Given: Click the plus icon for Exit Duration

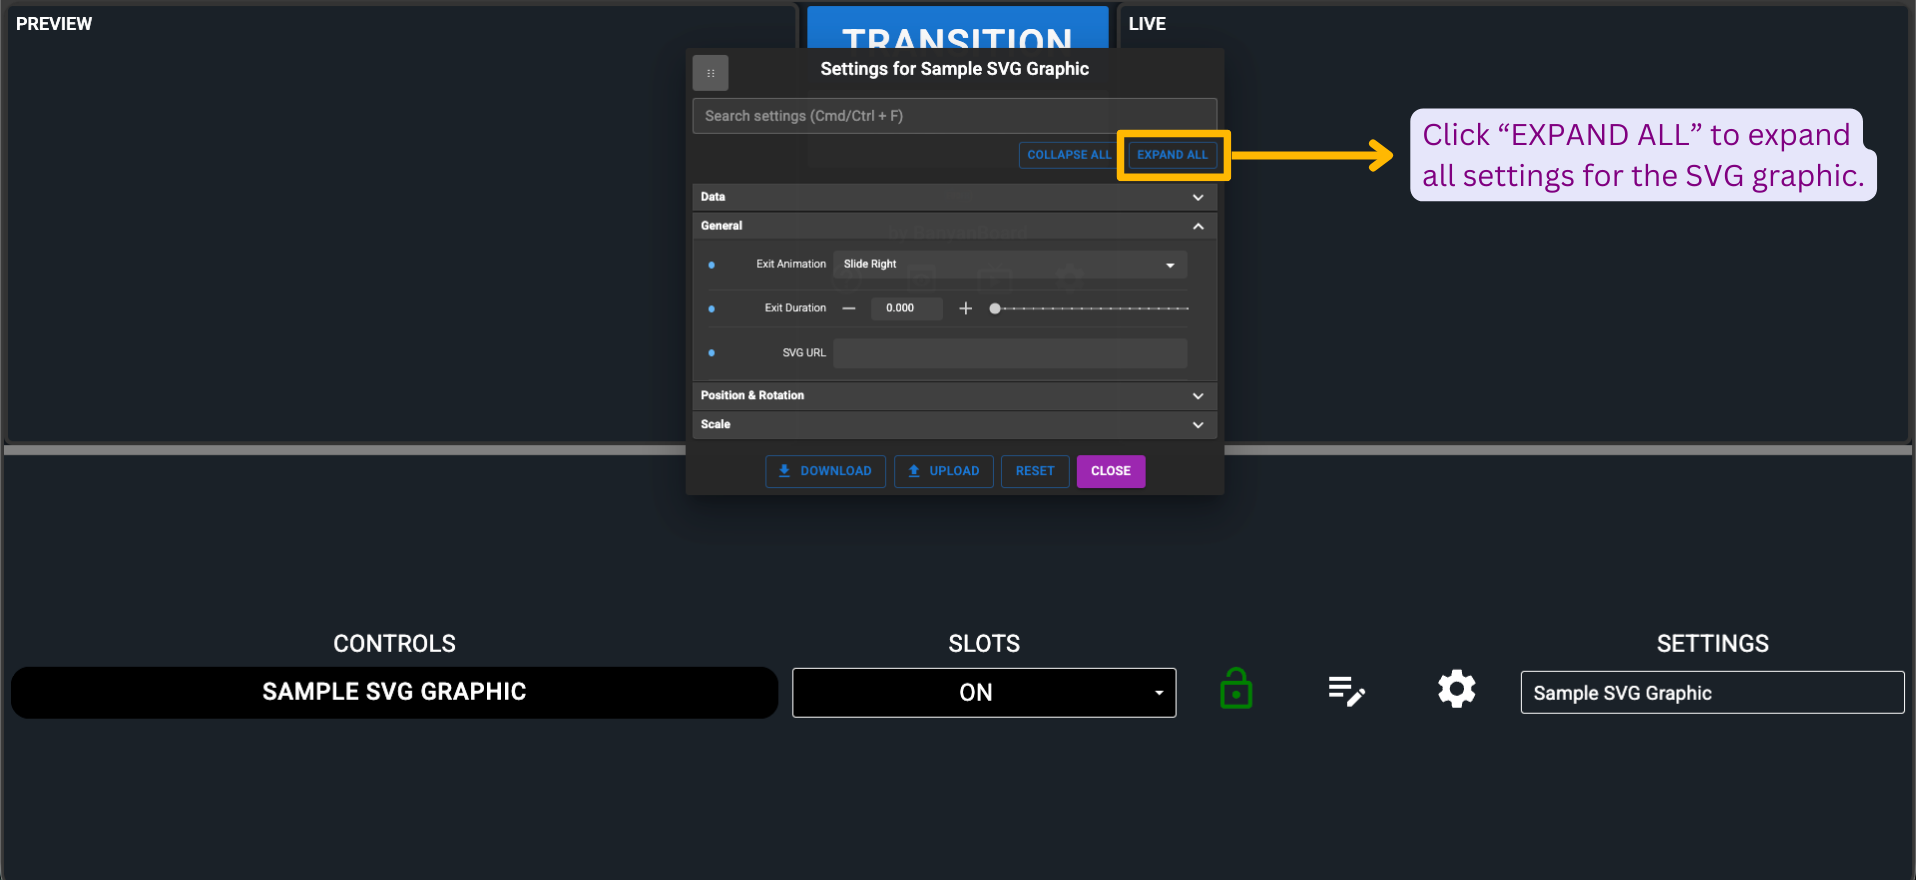Looking at the screenshot, I should click(965, 308).
